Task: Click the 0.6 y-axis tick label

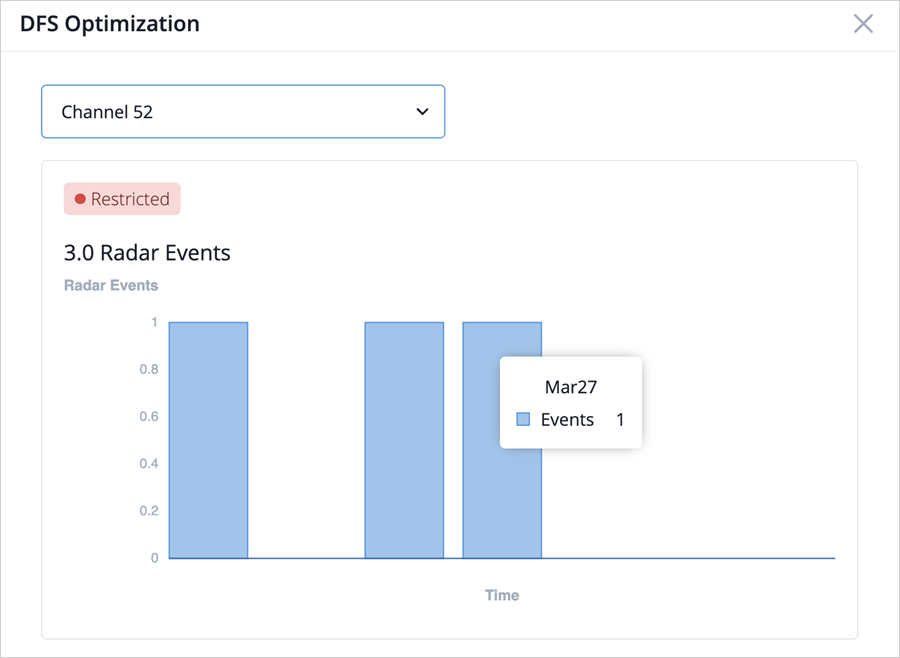Action: [x=148, y=417]
